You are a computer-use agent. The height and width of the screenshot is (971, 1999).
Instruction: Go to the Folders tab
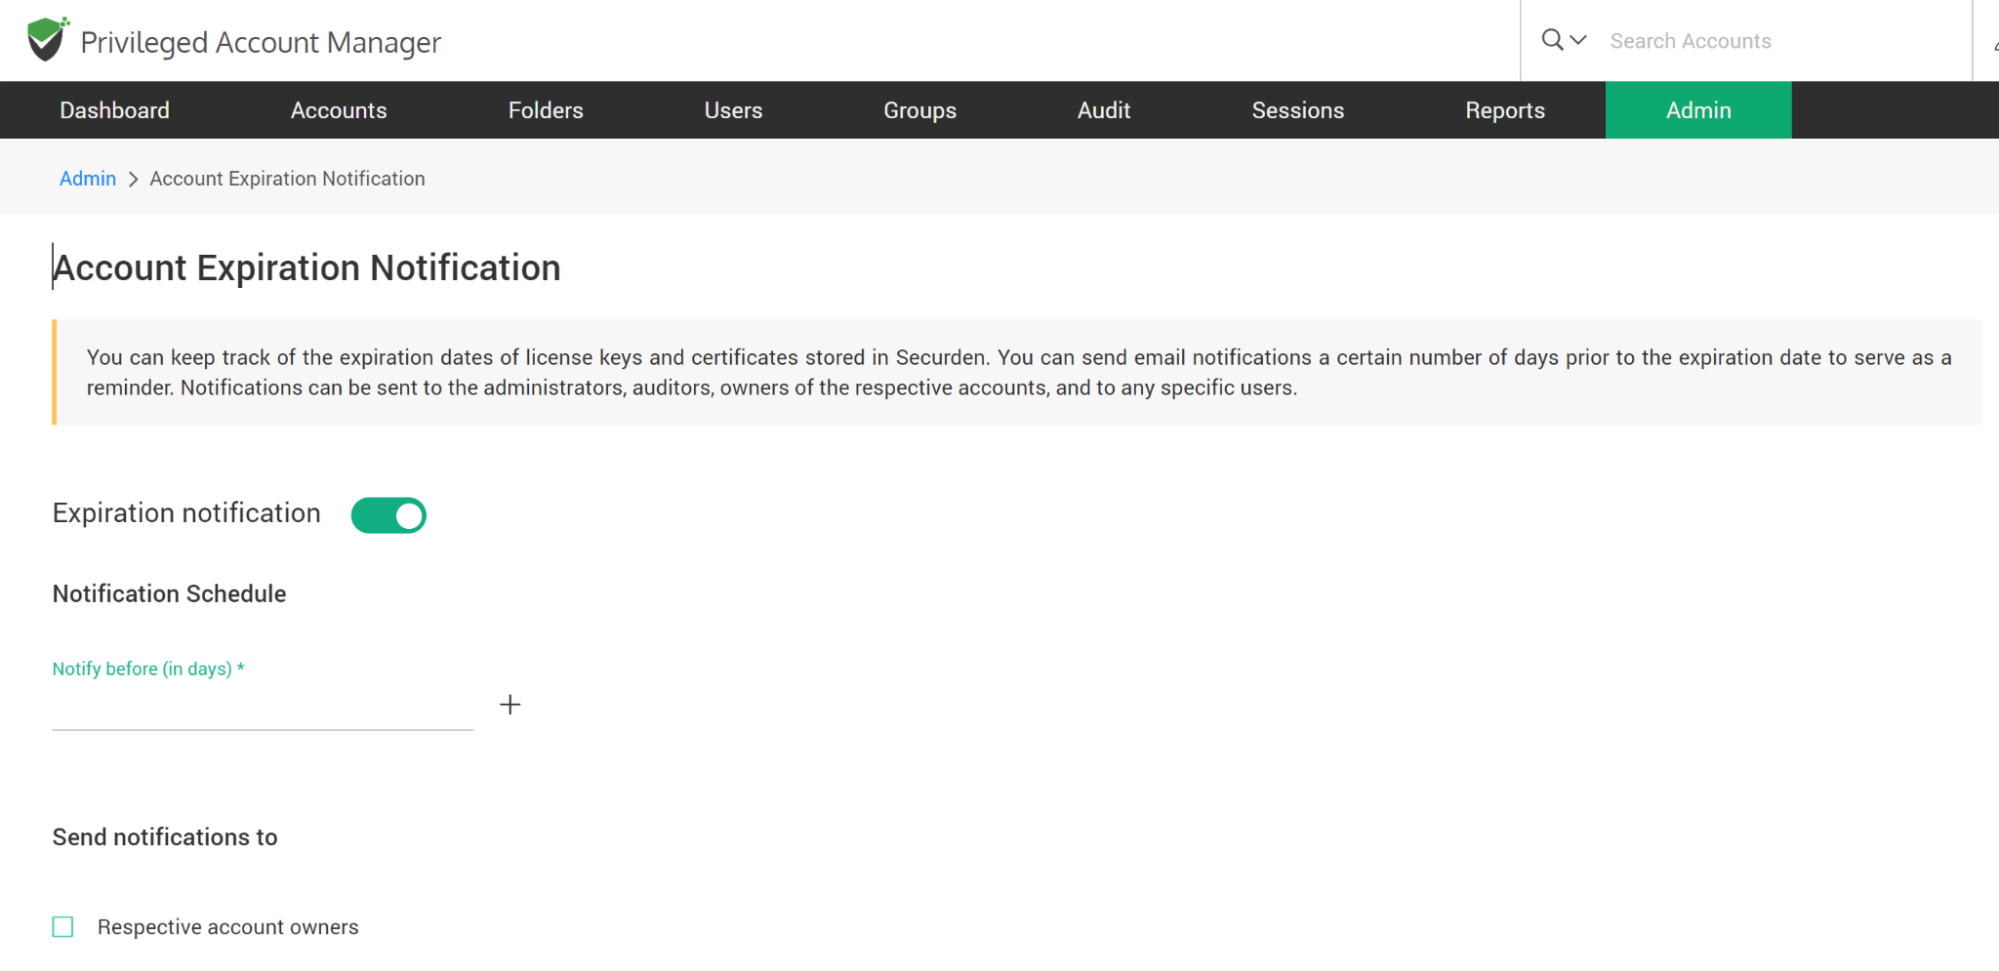pos(545,110)
